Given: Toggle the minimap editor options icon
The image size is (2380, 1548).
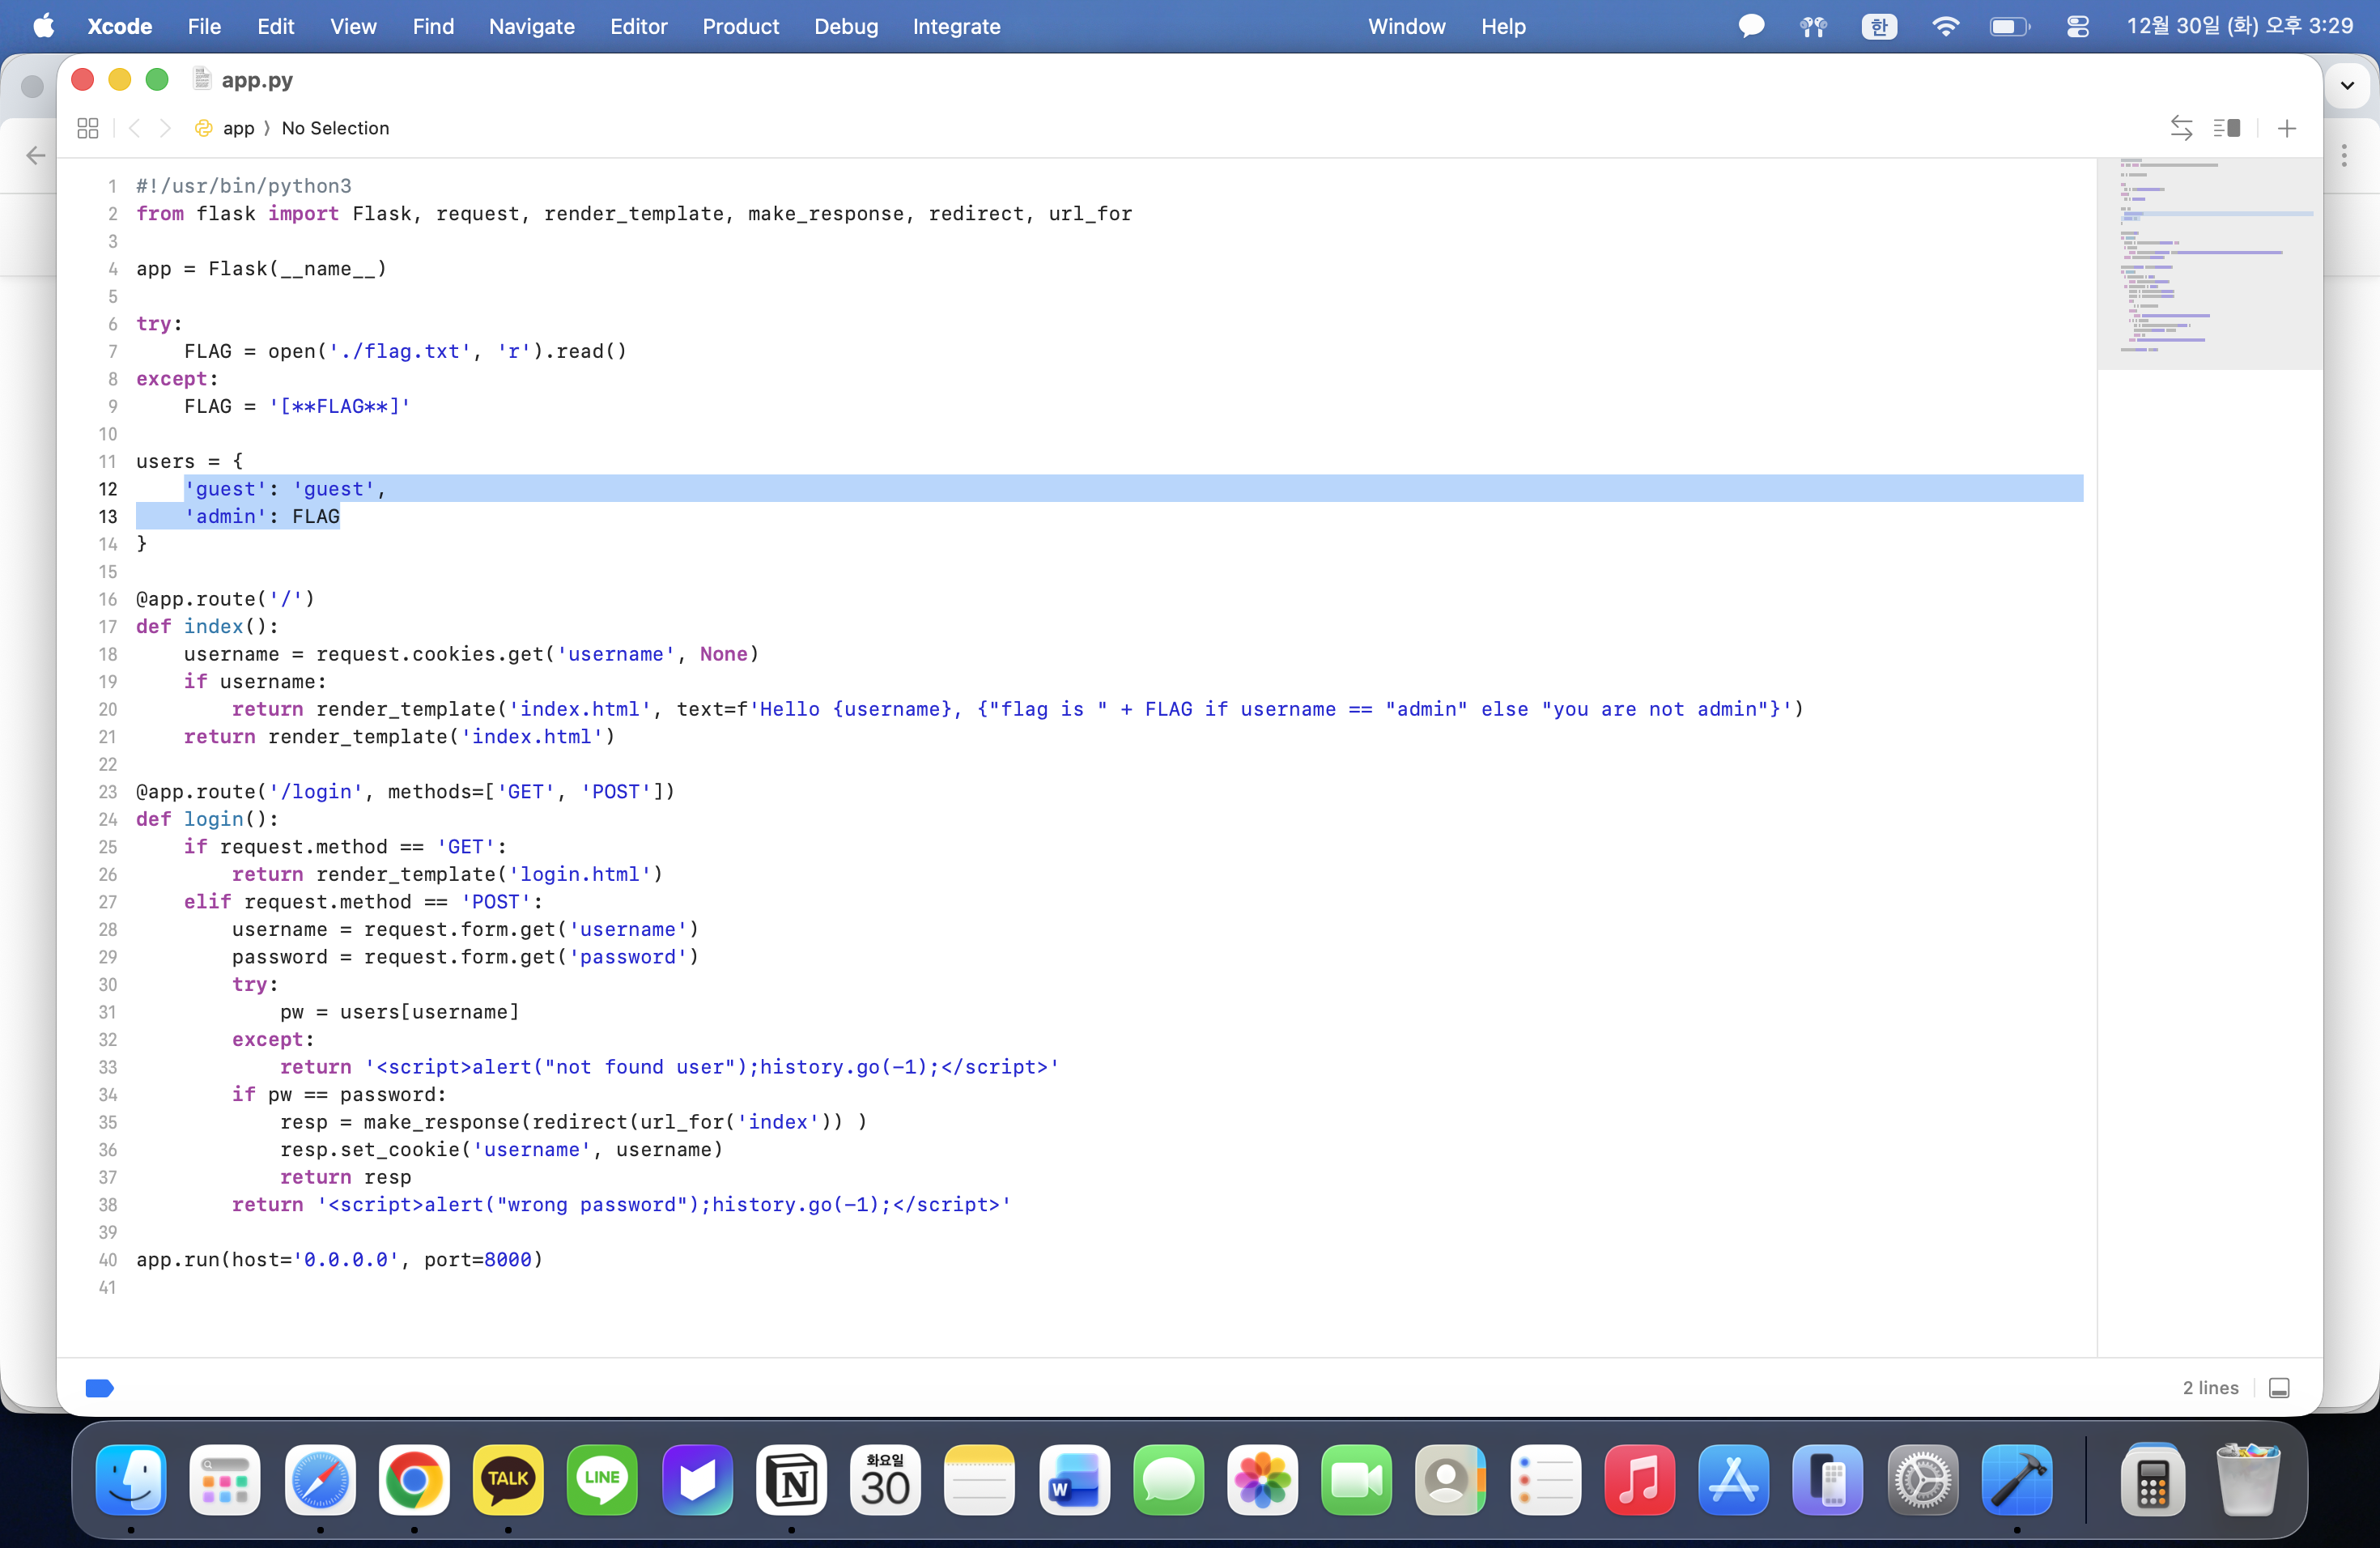Looking at the screenshot, I should click(2227, 128).
